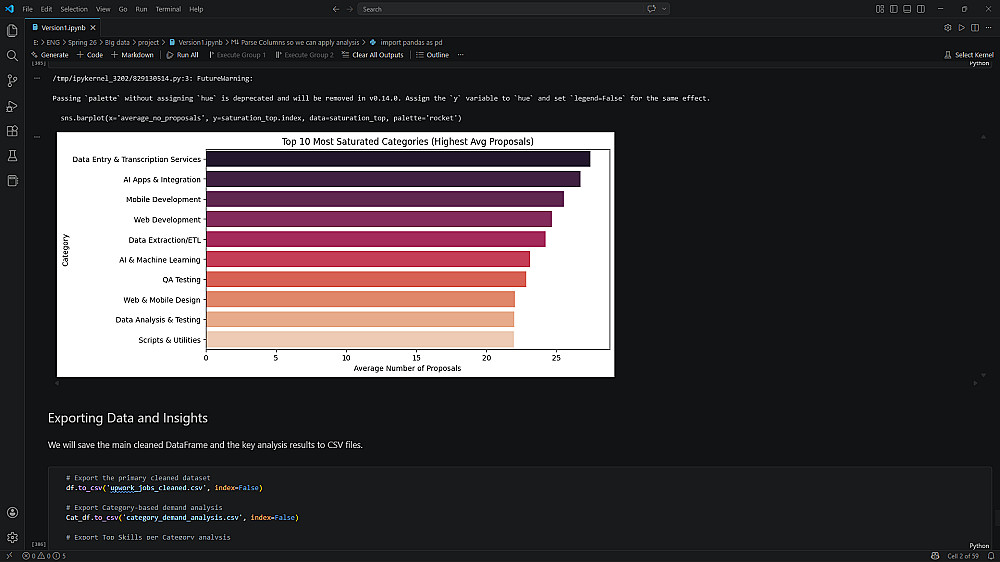This screenshot has height=562, width=1000.
Task: Open the Search view in activity bar
Action: [12, 56]
